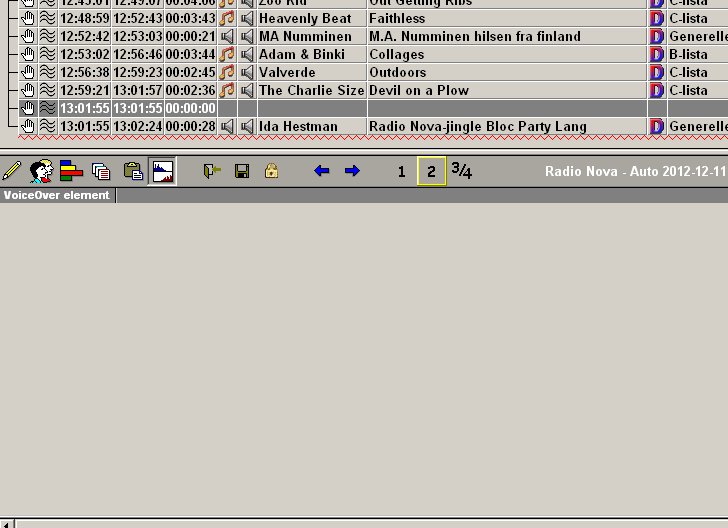Screen dimensions: 728x528
Task: Click the horizontal scrollbar track at the bottom
Action: tap(371, 524)
